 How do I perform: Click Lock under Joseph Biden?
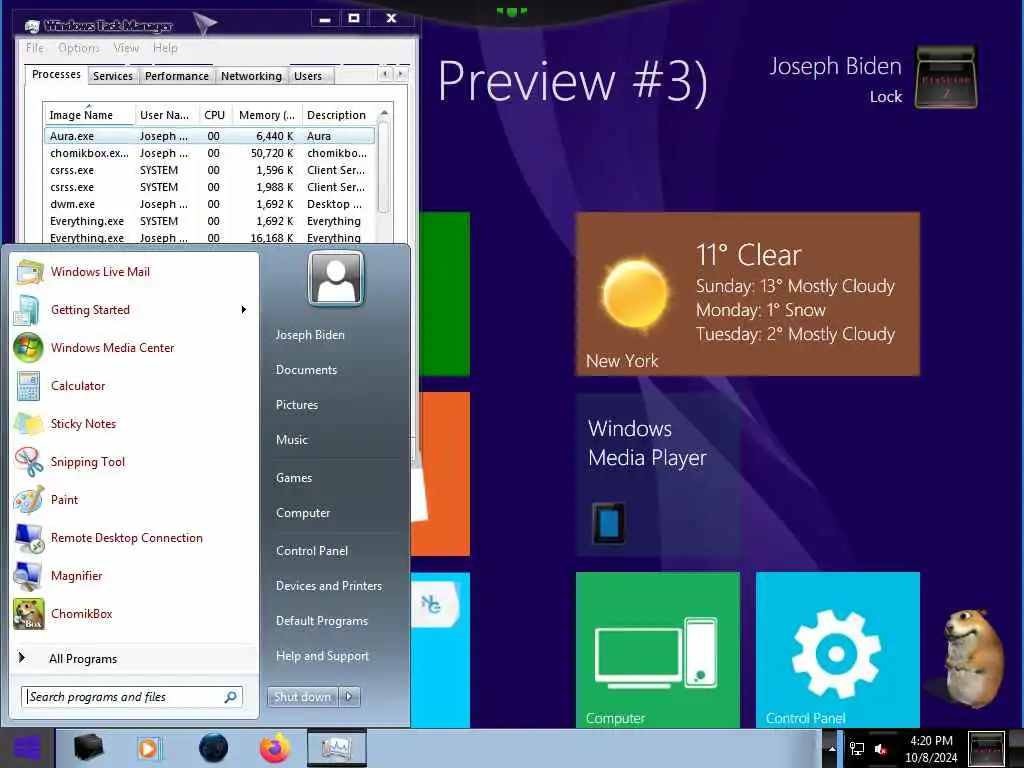click(x=886, y=97)
